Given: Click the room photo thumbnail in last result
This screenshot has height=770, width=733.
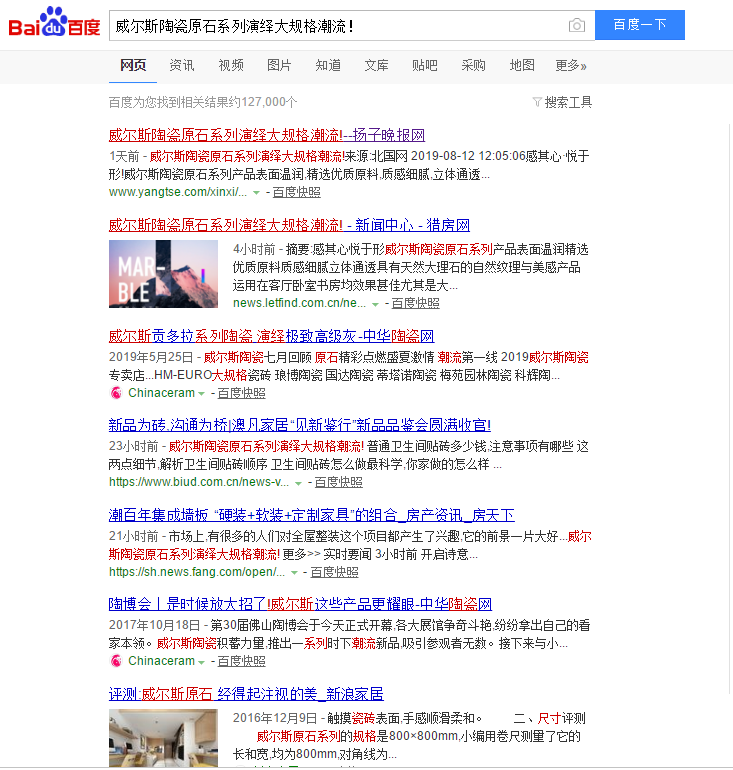Looking at the screenshot, I should tap(163, 738).
